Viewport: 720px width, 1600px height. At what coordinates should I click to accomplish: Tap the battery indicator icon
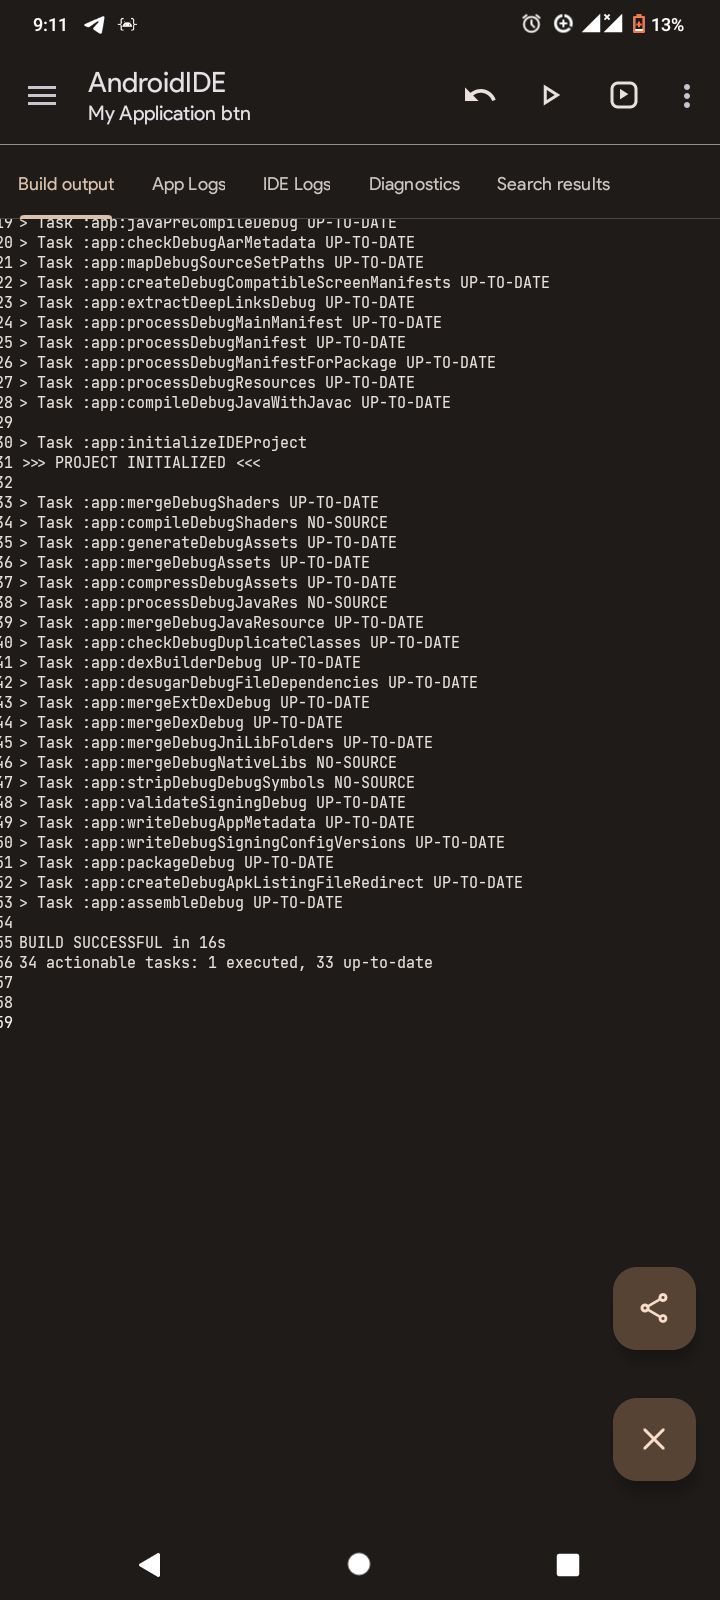point(639,24)
